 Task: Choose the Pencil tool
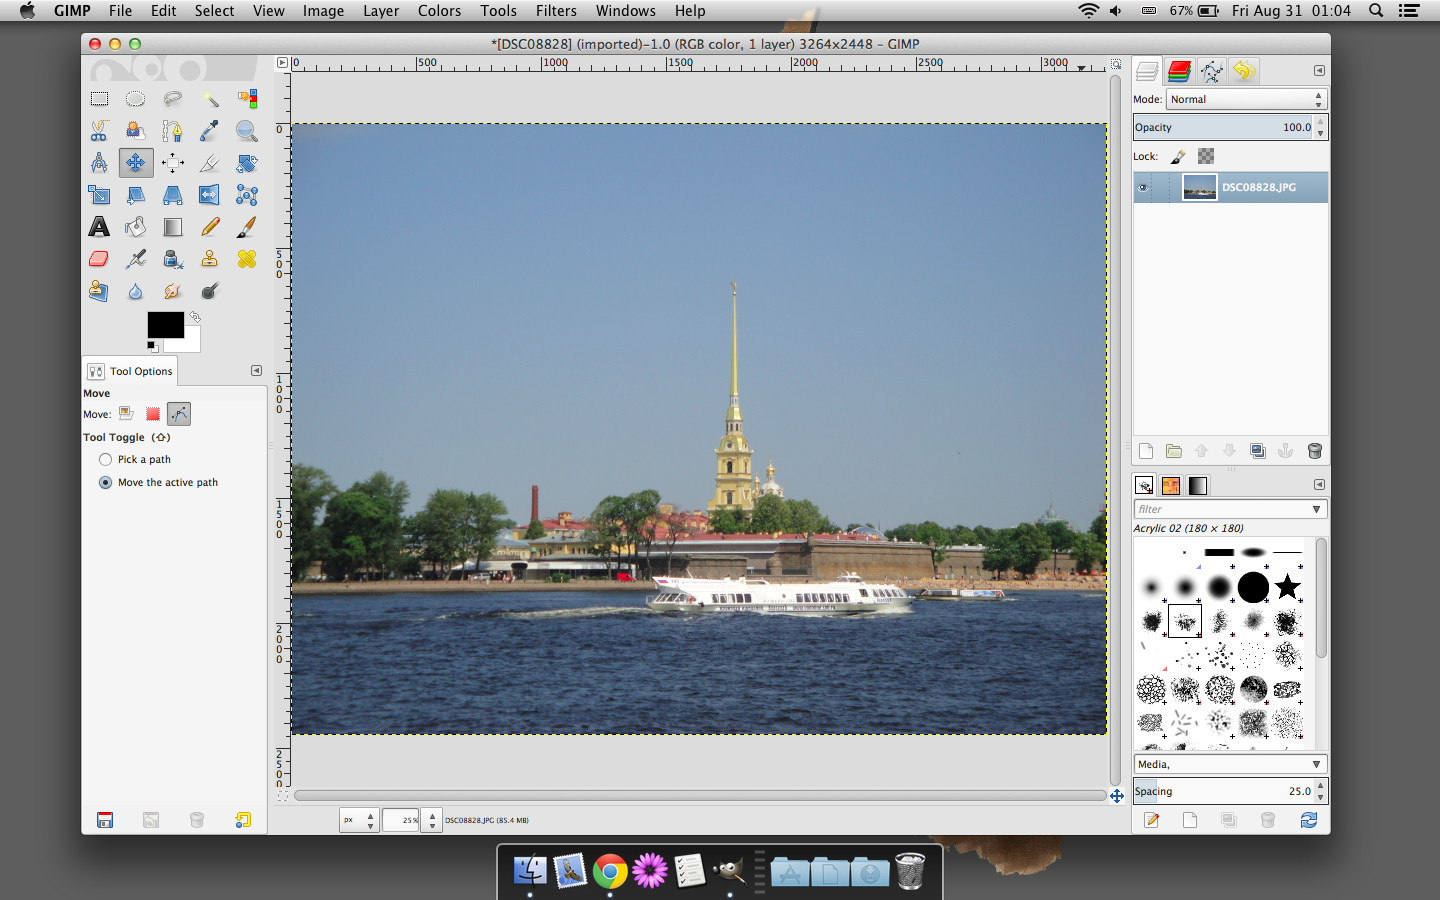click(x=210, y=227)
